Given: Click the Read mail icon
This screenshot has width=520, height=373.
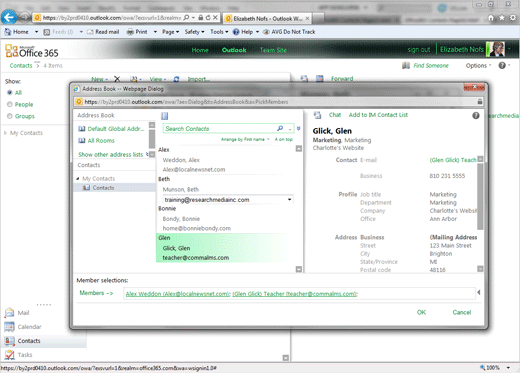Looking at the screenshot, I should point(90,32).
